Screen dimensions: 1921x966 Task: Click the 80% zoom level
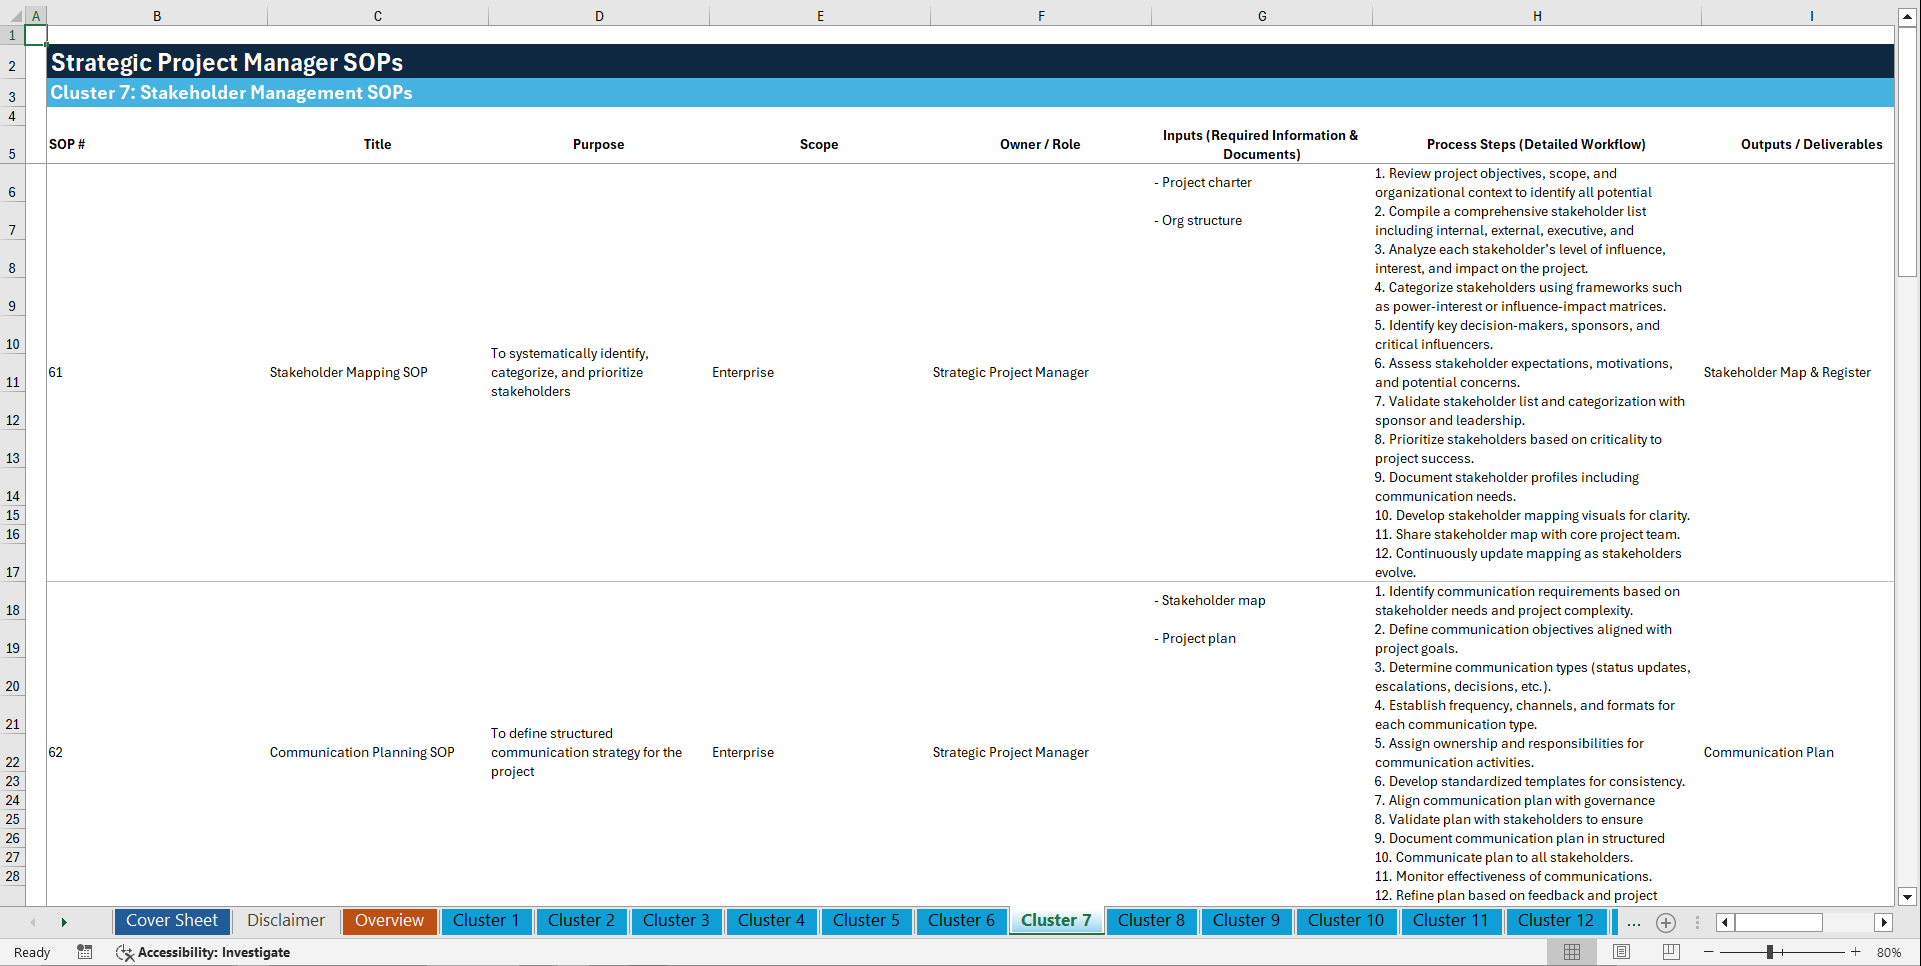coord(1889,952)
